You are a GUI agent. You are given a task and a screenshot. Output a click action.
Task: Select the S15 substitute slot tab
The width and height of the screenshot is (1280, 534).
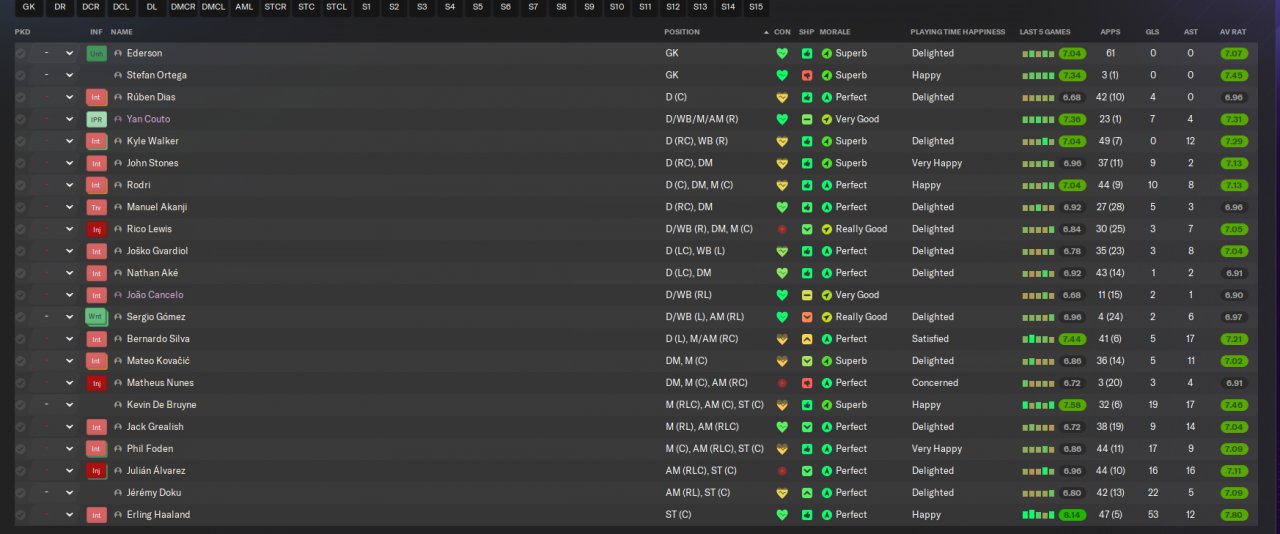coord(755,7)
